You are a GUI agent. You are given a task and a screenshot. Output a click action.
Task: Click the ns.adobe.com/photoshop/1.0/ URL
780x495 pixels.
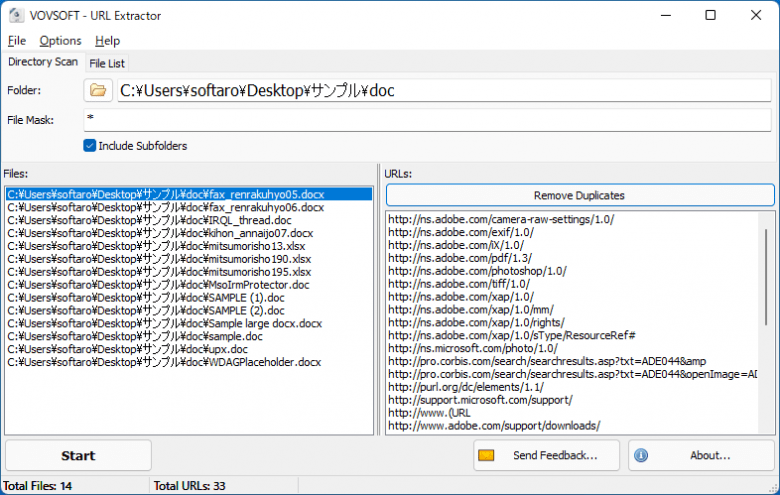click(477, 271)
